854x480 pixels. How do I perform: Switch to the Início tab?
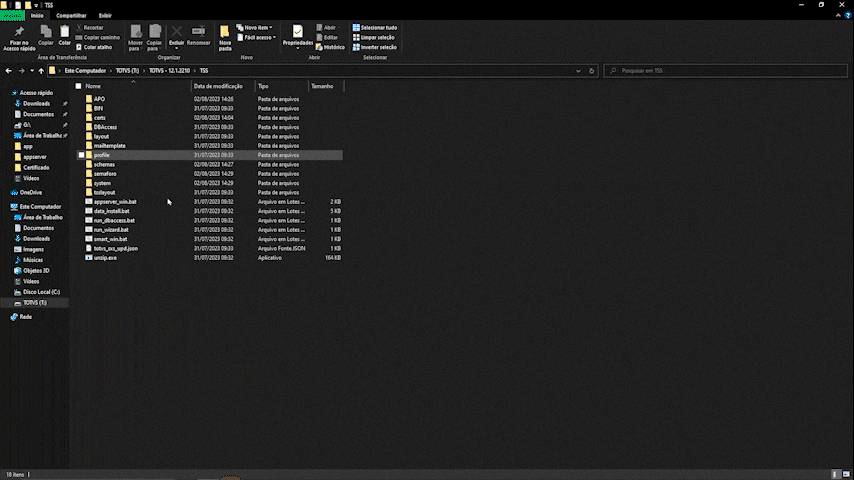(37, 16)
